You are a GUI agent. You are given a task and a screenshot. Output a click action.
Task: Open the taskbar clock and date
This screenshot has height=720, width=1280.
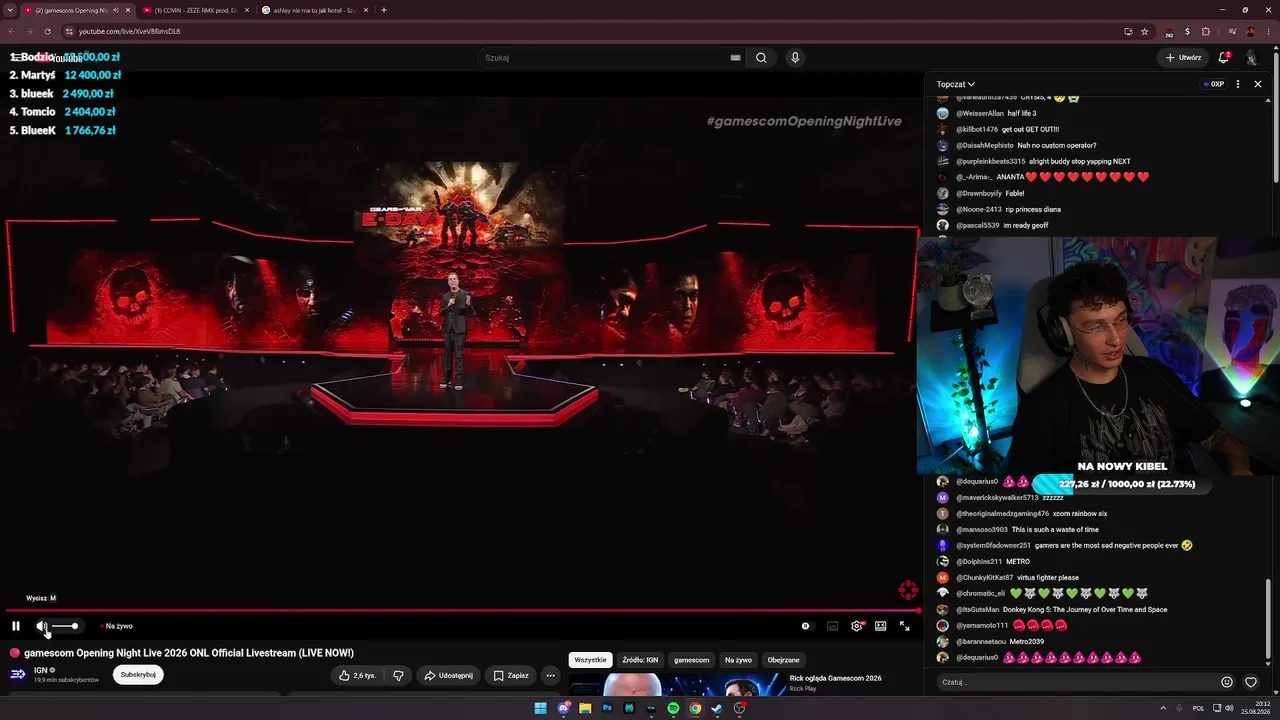pos(1256,708)
